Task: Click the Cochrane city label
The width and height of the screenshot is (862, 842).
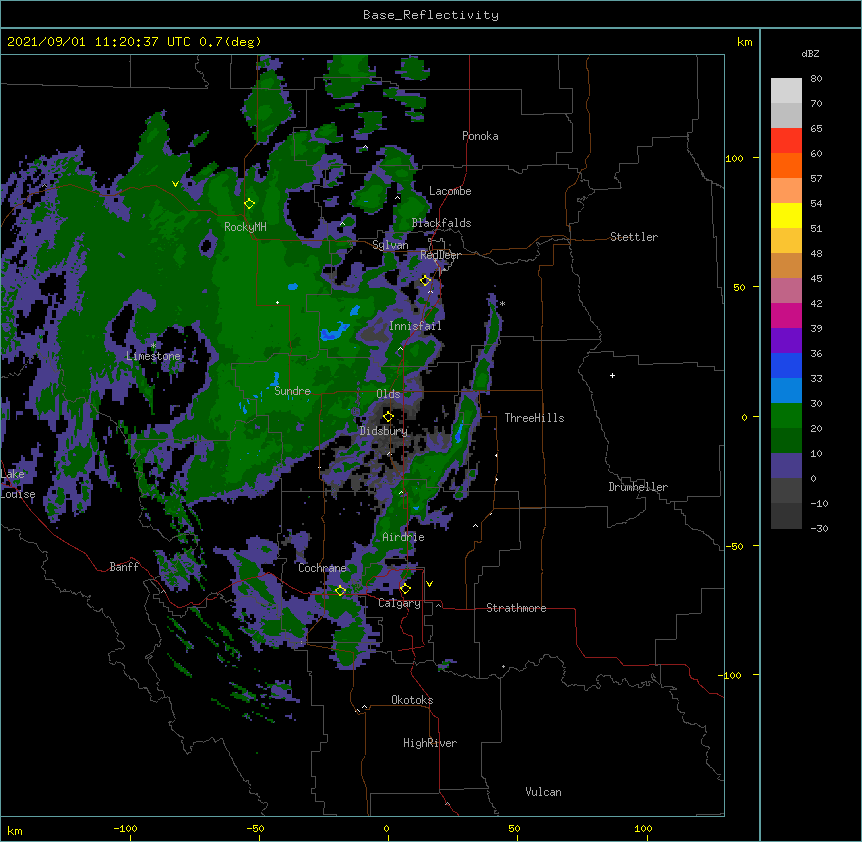Action: pyautogui.click(x=322, y=568)
